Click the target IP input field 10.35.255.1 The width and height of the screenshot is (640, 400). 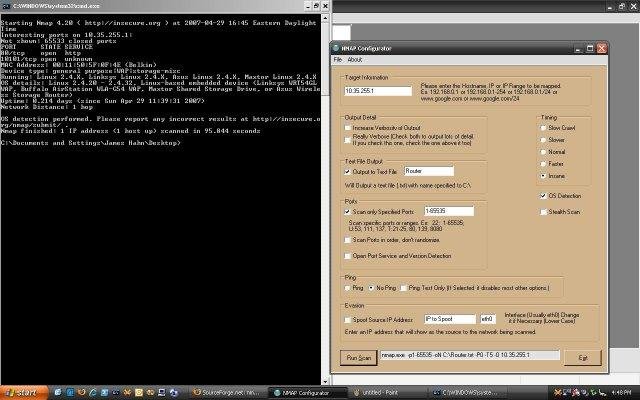(x=378, y=91)
